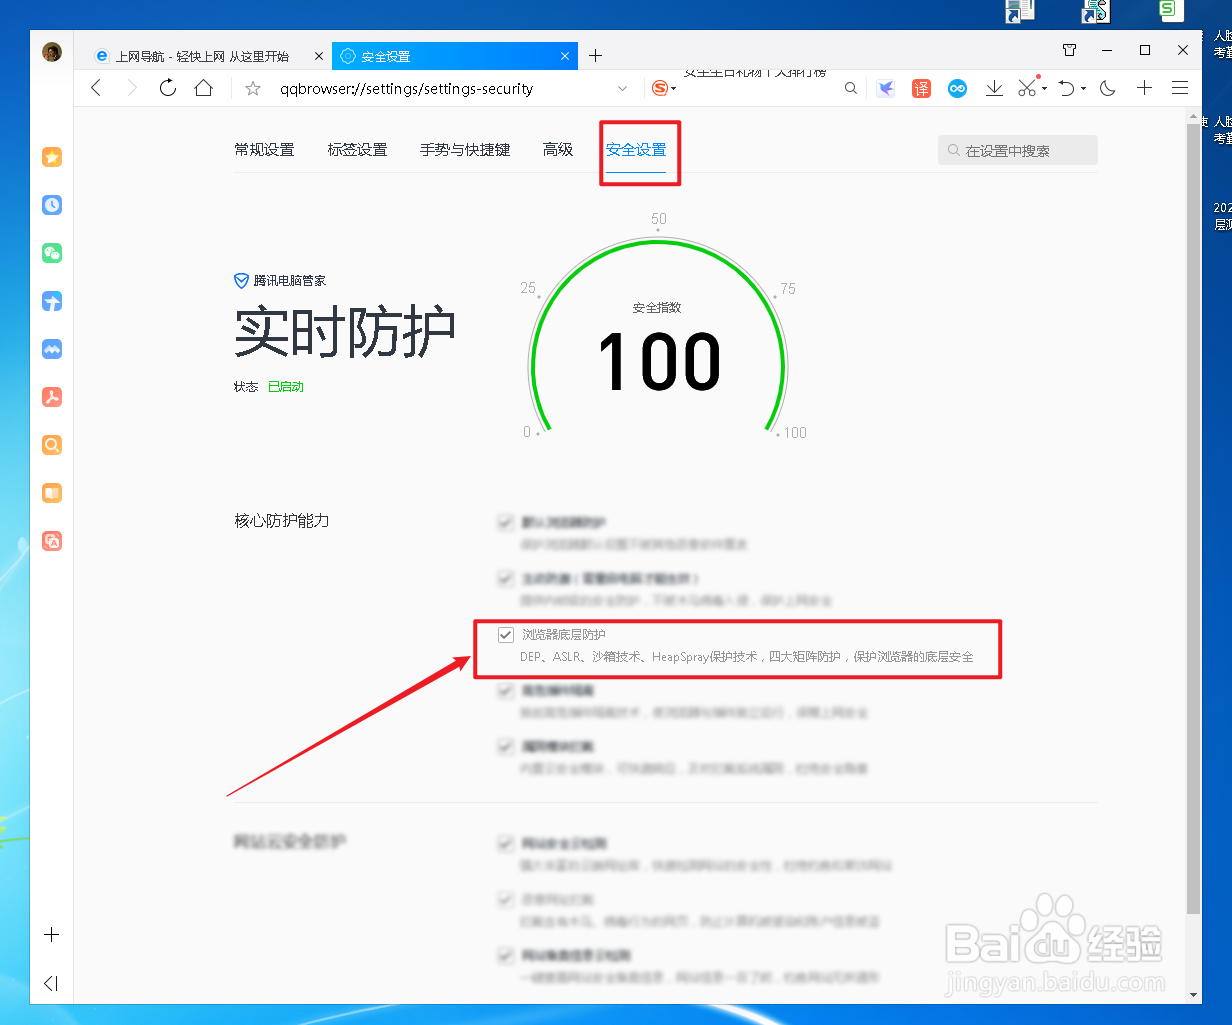Click the 实时防护 heading
Viewport: 1232px width, 1025px height.
pyautogui.click(x=345, y=332)
